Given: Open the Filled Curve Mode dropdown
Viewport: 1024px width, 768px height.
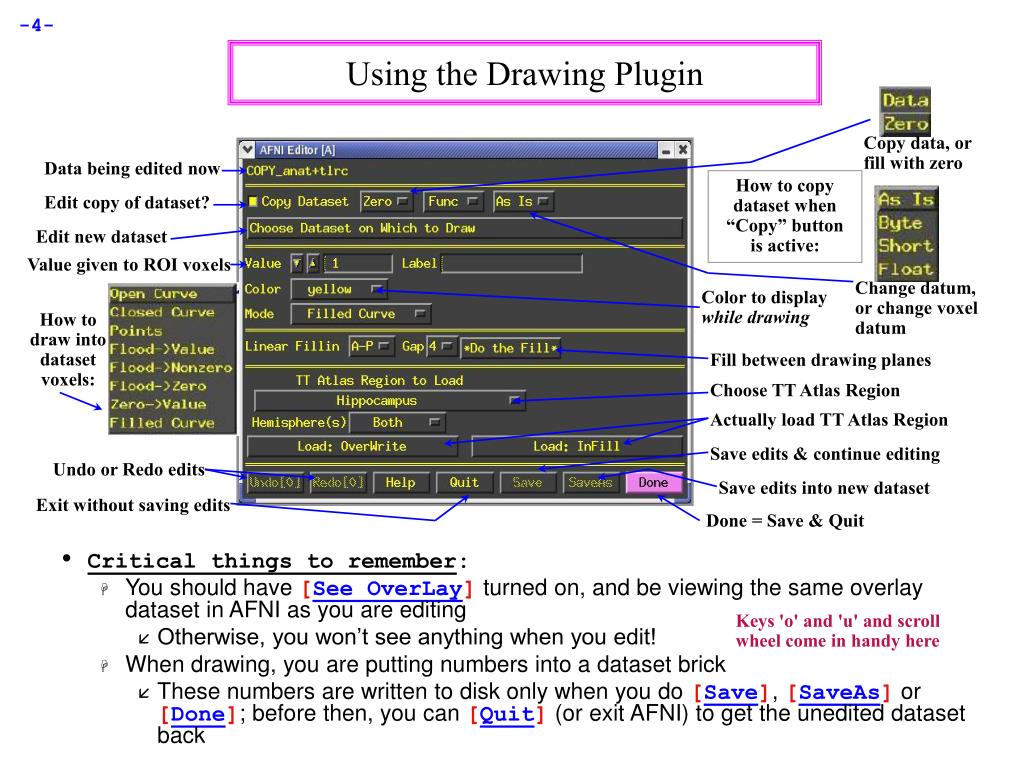Looking at the screenshot, I should (x=360, y=314).
